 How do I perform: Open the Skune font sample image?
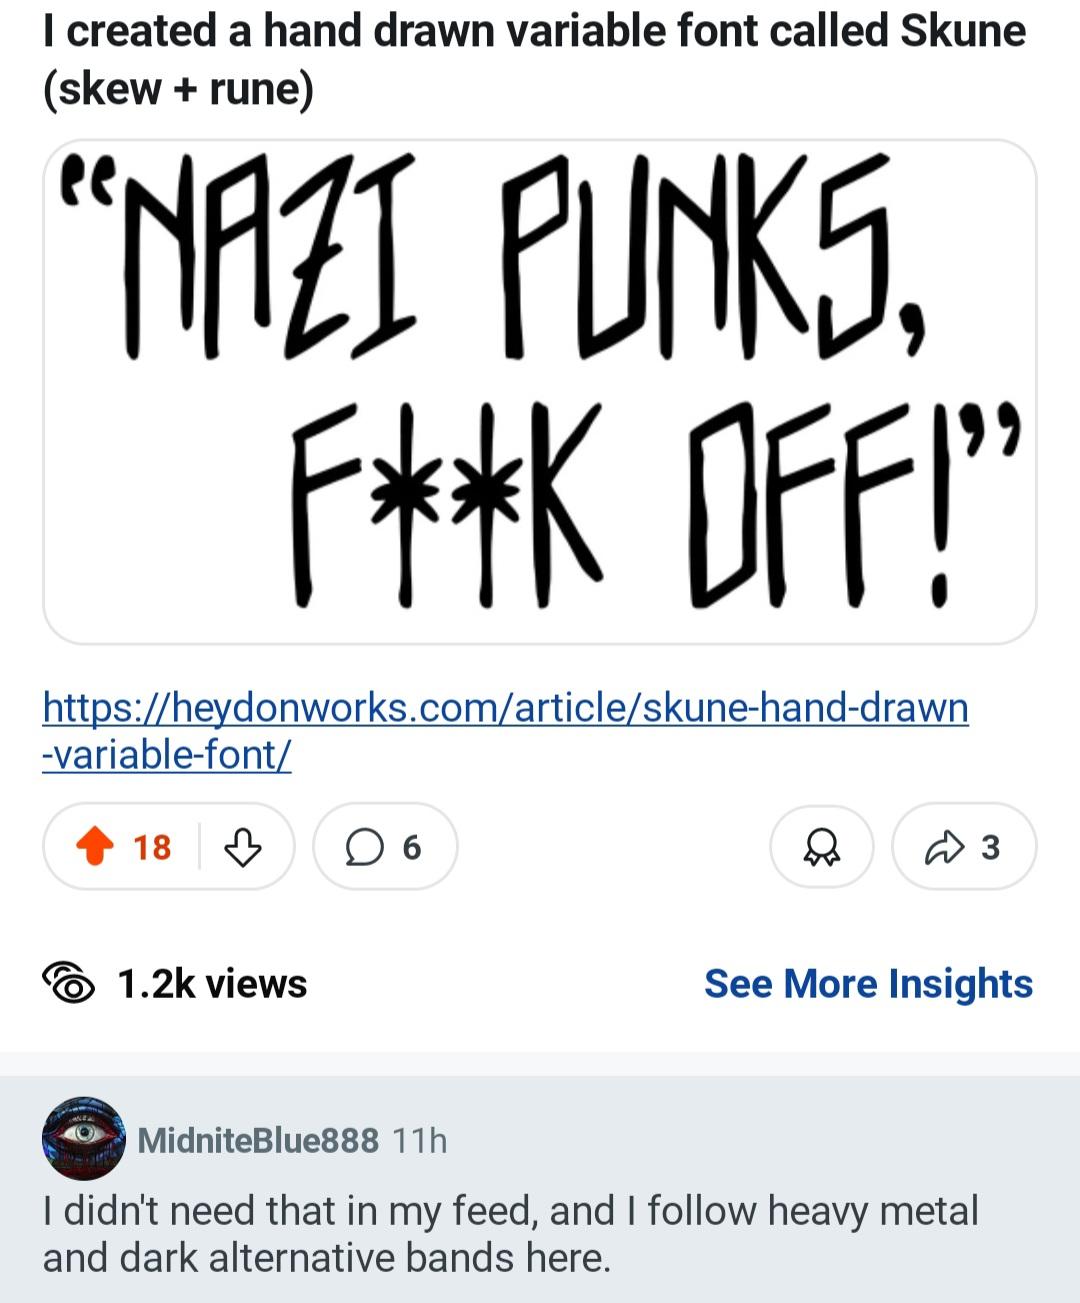coord(540,392)
